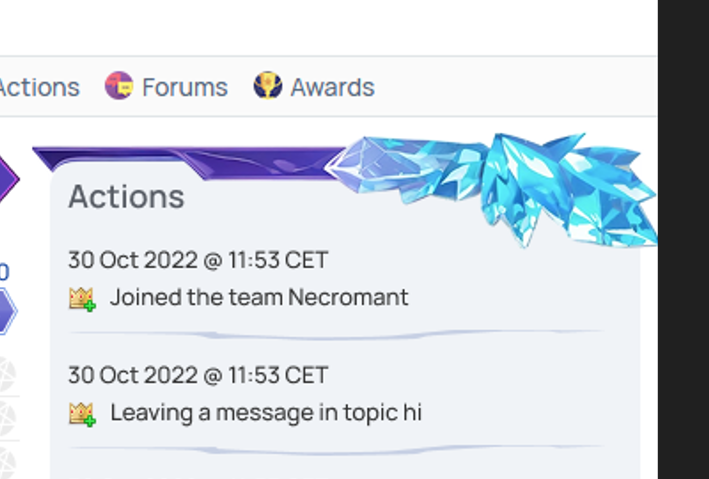Click crown icon beside Leaving a message

[82, 413]
